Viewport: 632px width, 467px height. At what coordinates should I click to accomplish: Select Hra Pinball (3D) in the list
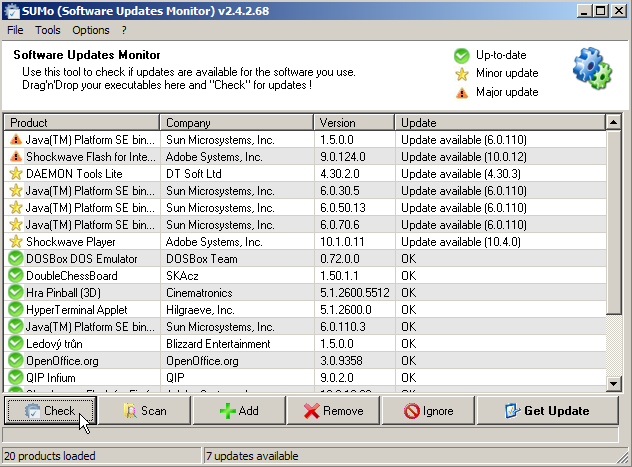click(x=63, y=293)
